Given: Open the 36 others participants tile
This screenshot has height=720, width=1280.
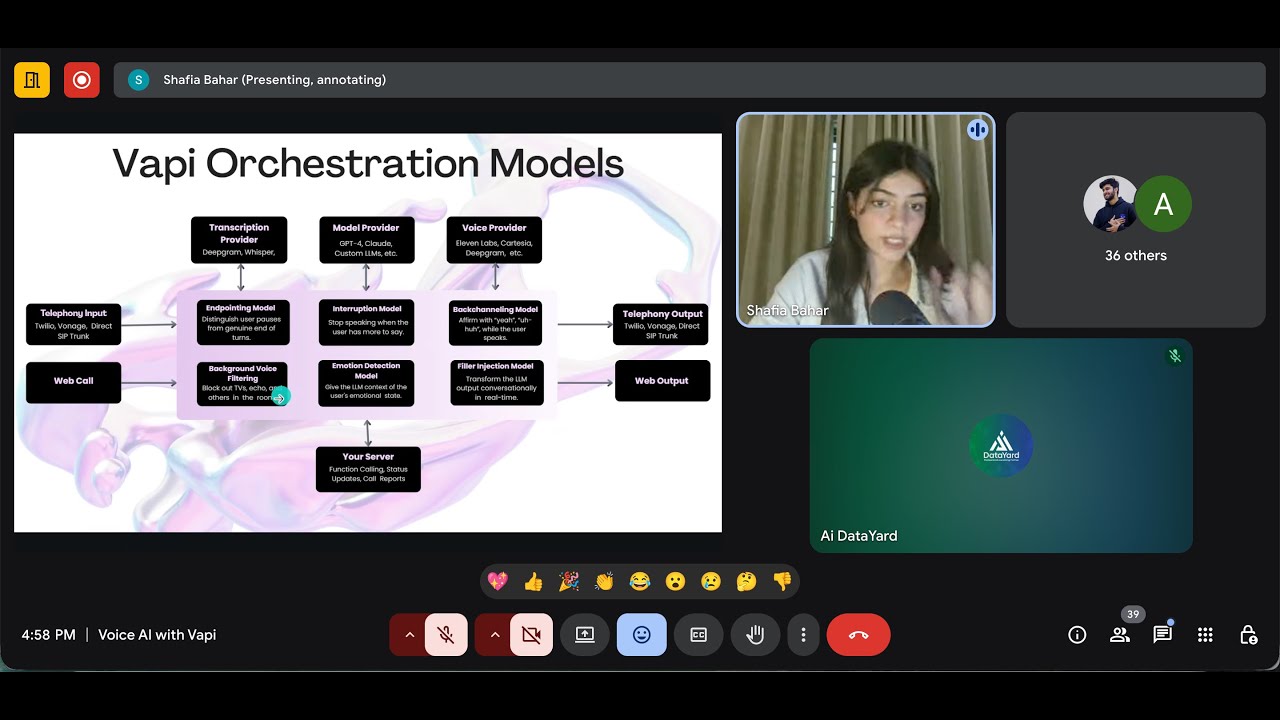Looking at the screenshot, I should [x=1136, y=220].
